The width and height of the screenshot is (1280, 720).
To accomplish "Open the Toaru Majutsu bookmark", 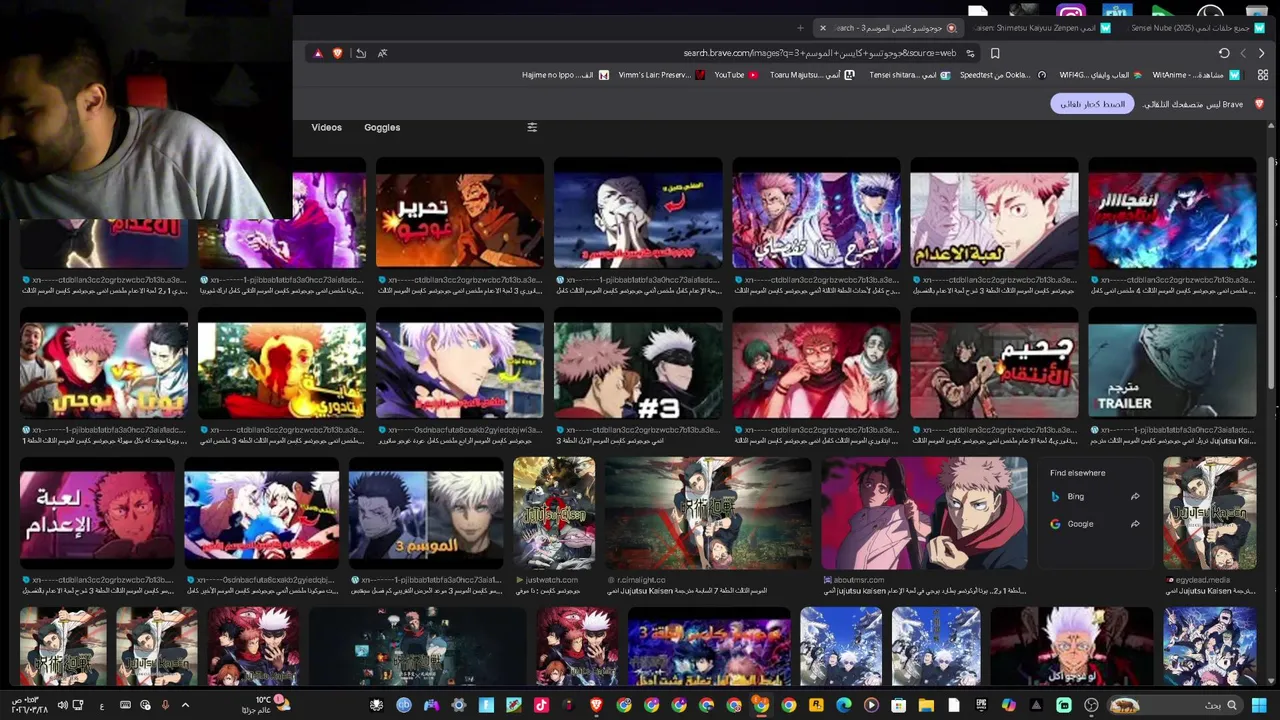I will tap(811, 75).
